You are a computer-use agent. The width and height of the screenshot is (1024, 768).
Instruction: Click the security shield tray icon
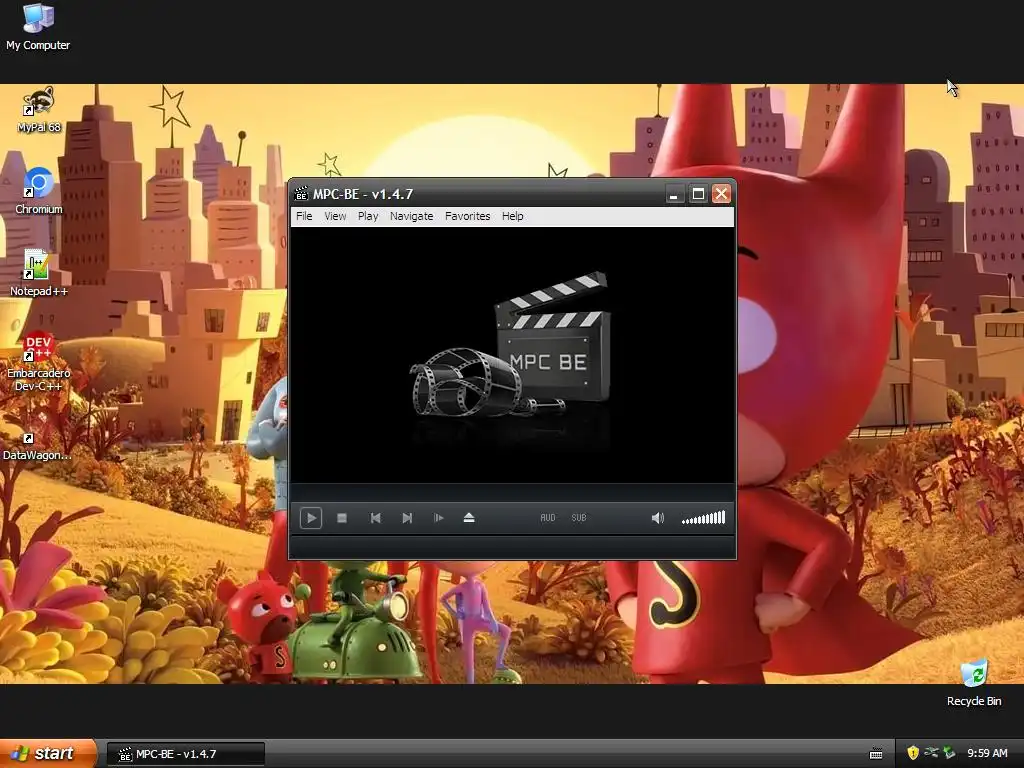click(x=913, y=753)
